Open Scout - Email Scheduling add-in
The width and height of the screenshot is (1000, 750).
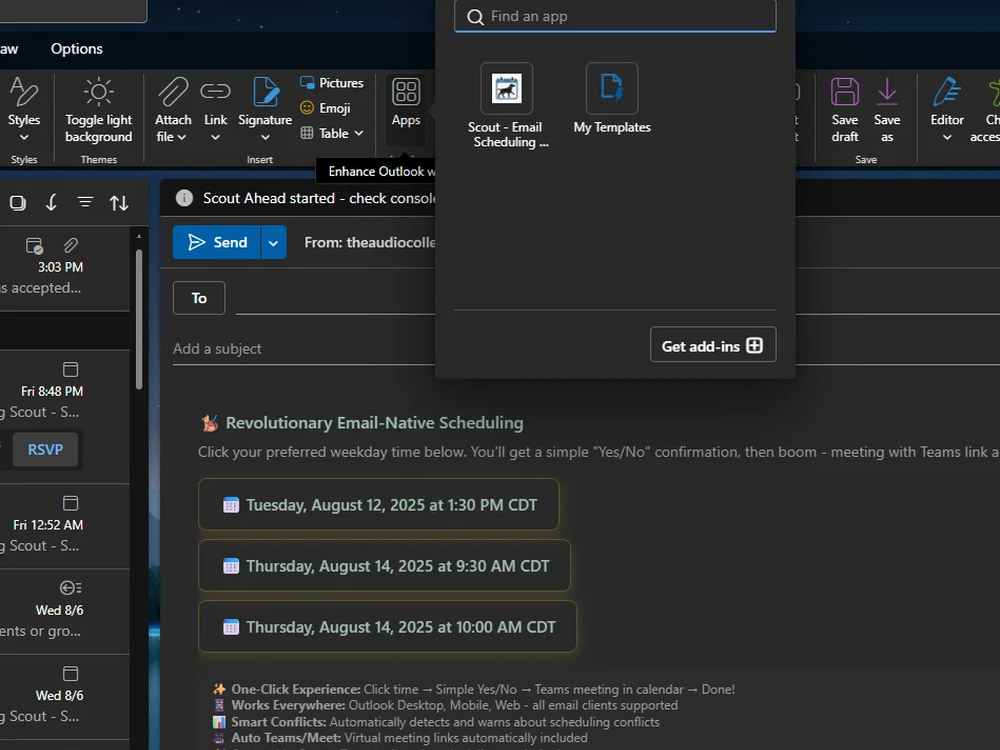507,106
